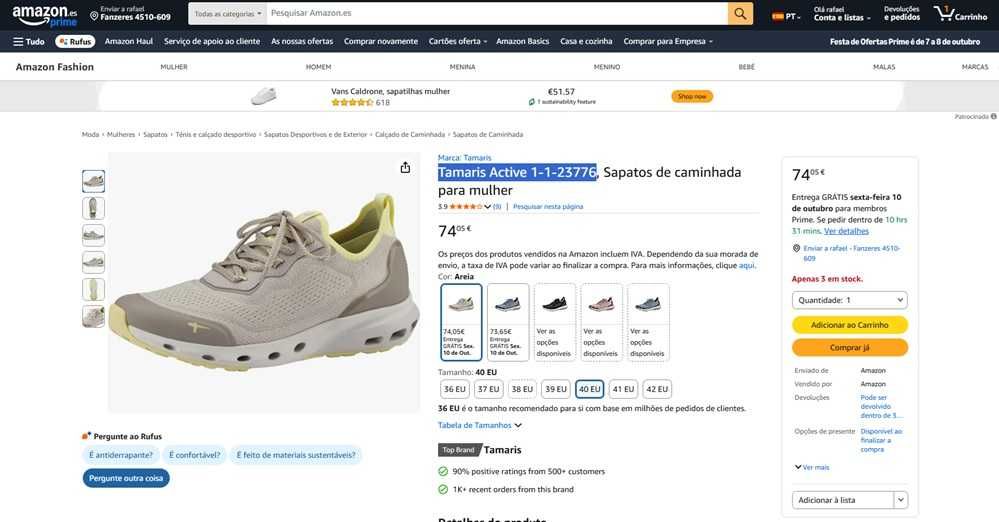Open the MALAS fashion tab
This screenshot has width=999, height=522.
[884, 67]
